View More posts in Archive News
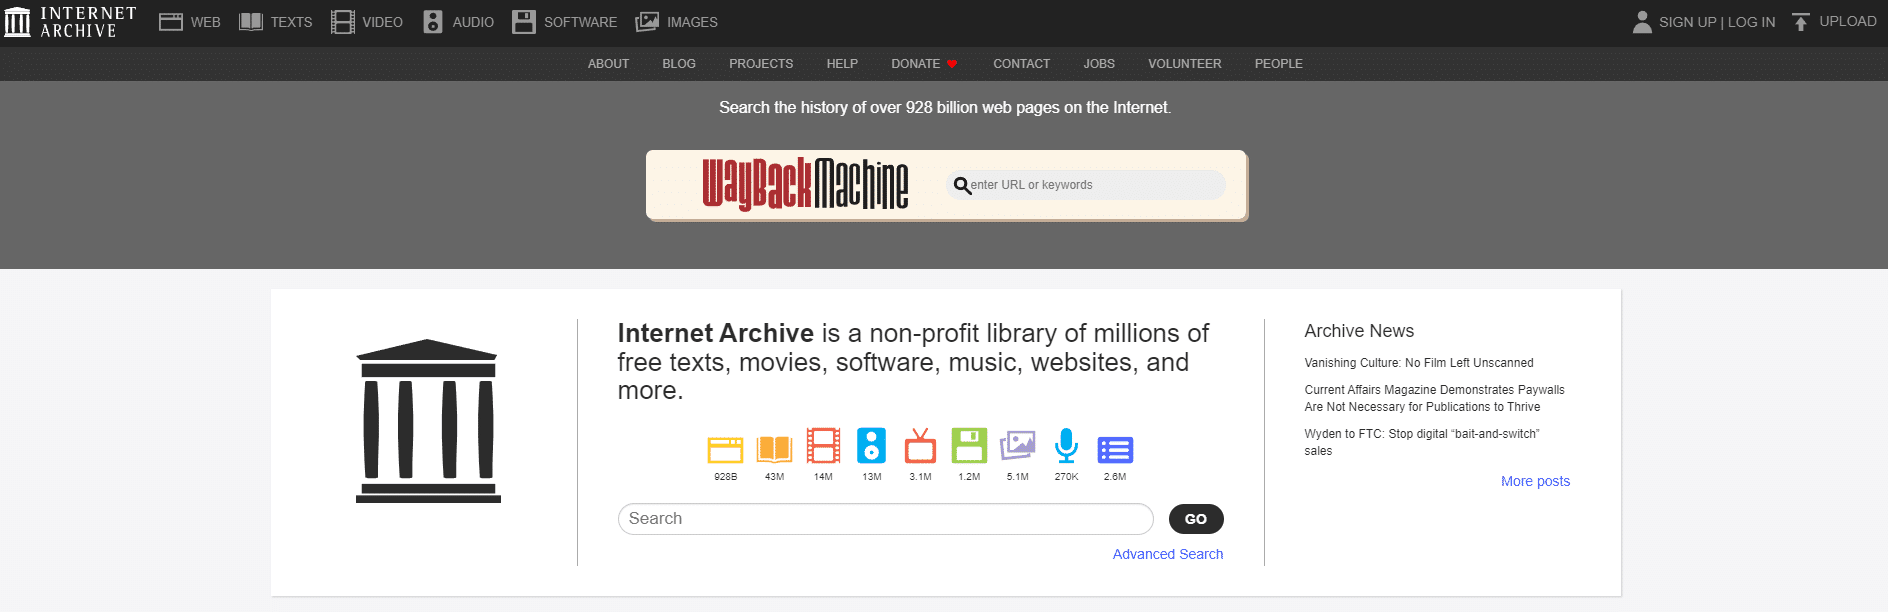Image resolution: width=1888 pixels, height=612 pixels. coord(1535,481)
